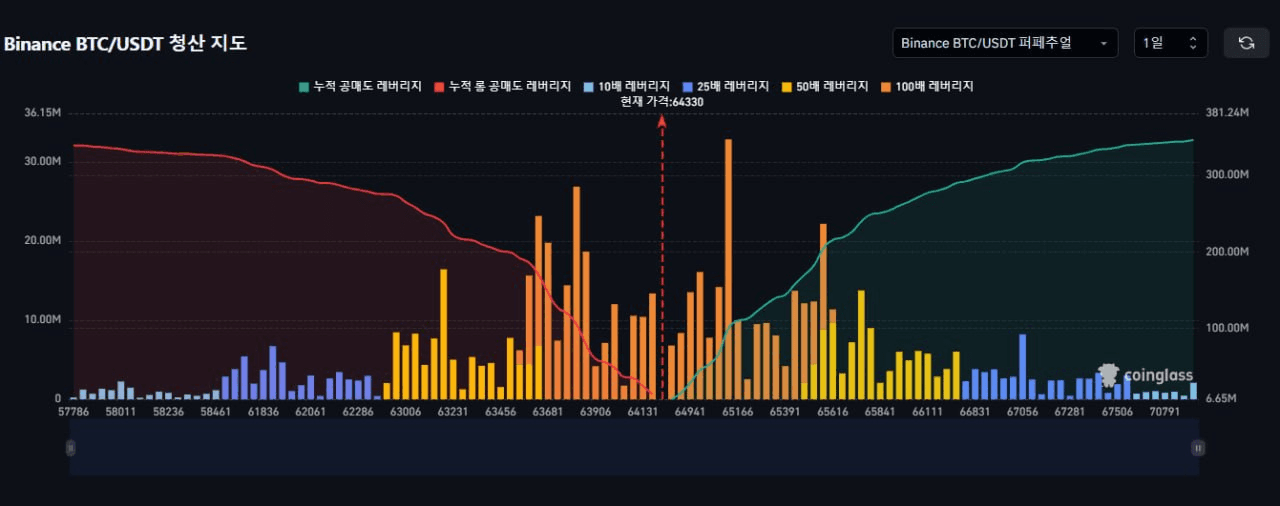Click left axis value 36.15M
The height and width of the screenshot is (506, 1280).
[x=43, y=112]
